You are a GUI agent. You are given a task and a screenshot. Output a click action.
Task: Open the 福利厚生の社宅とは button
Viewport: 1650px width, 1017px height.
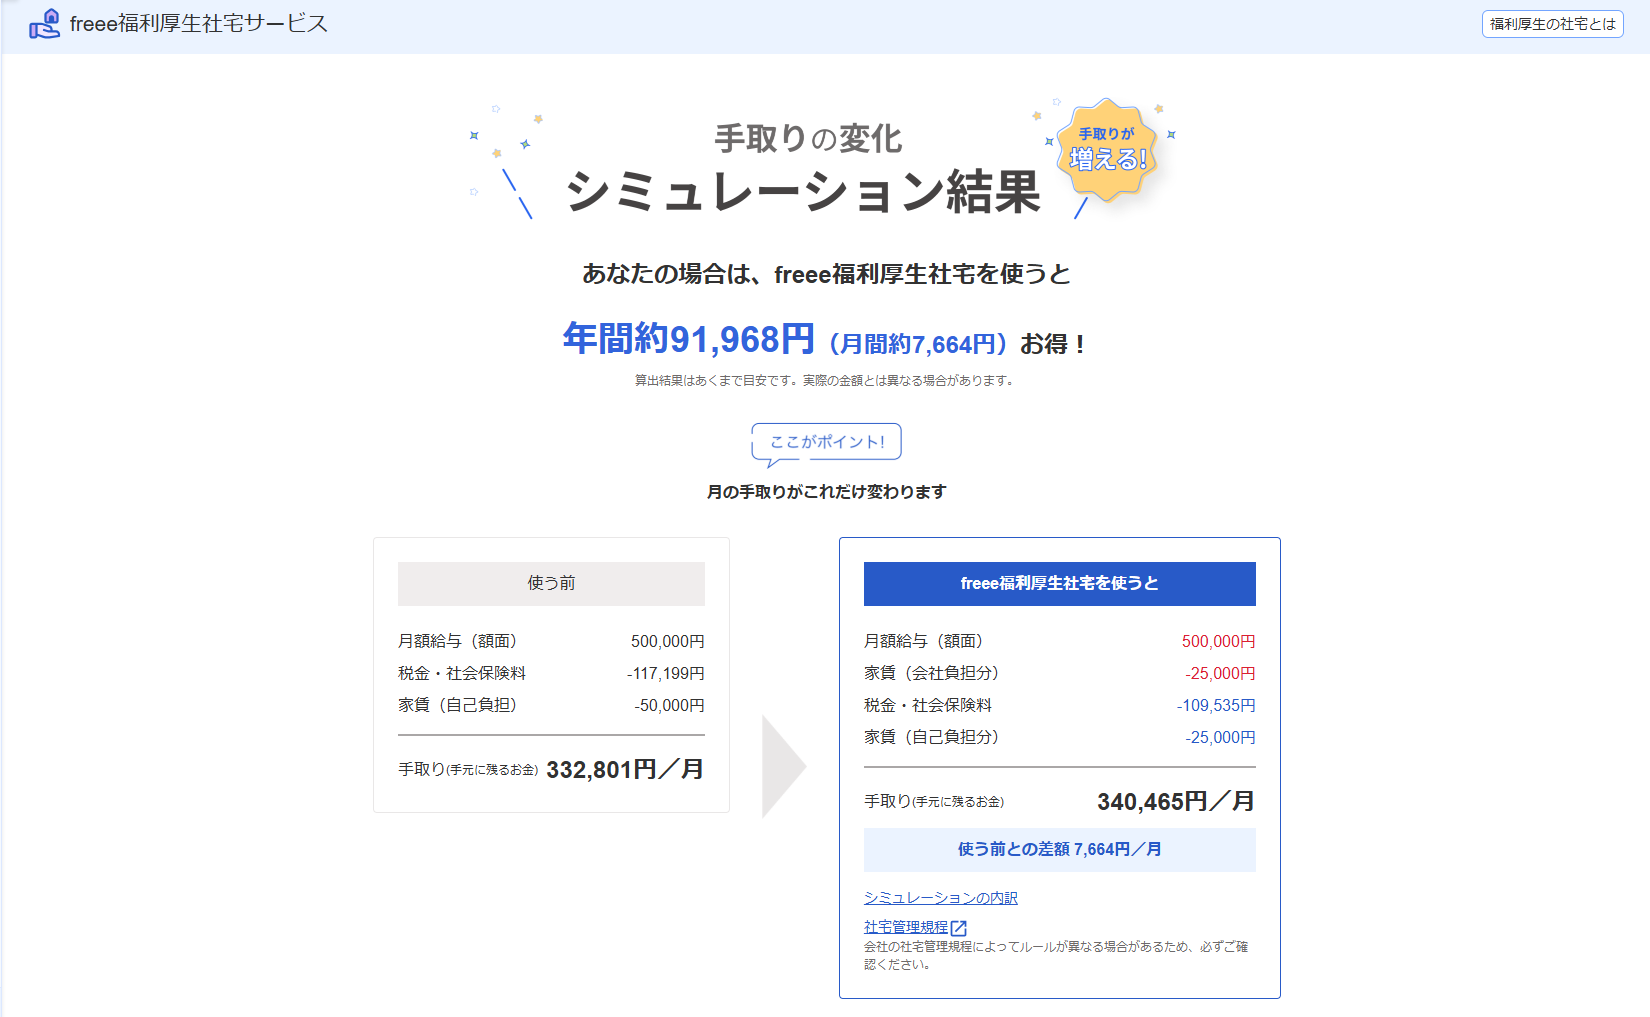pyautogui.click(x=1552, y=24)
